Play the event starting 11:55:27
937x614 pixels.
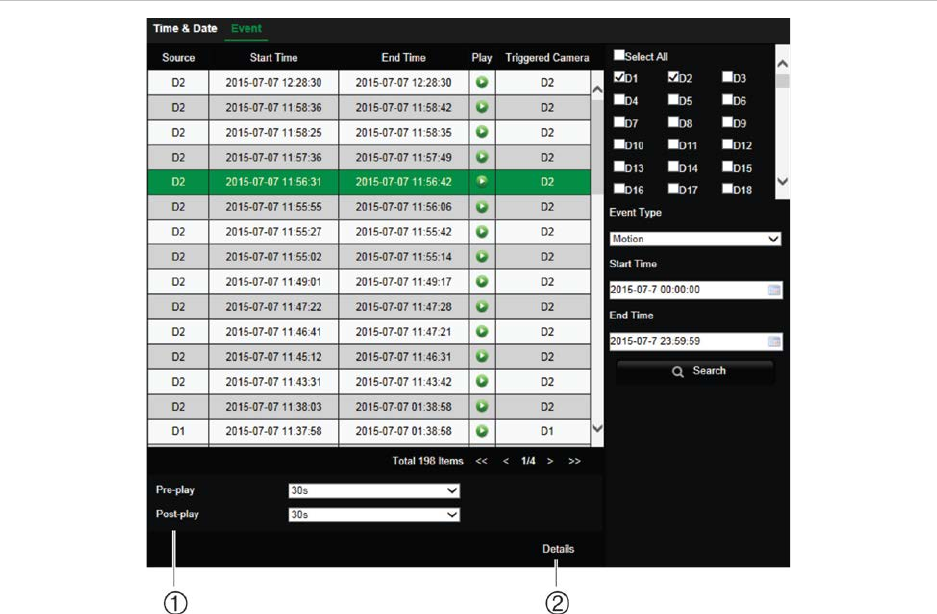482,232
